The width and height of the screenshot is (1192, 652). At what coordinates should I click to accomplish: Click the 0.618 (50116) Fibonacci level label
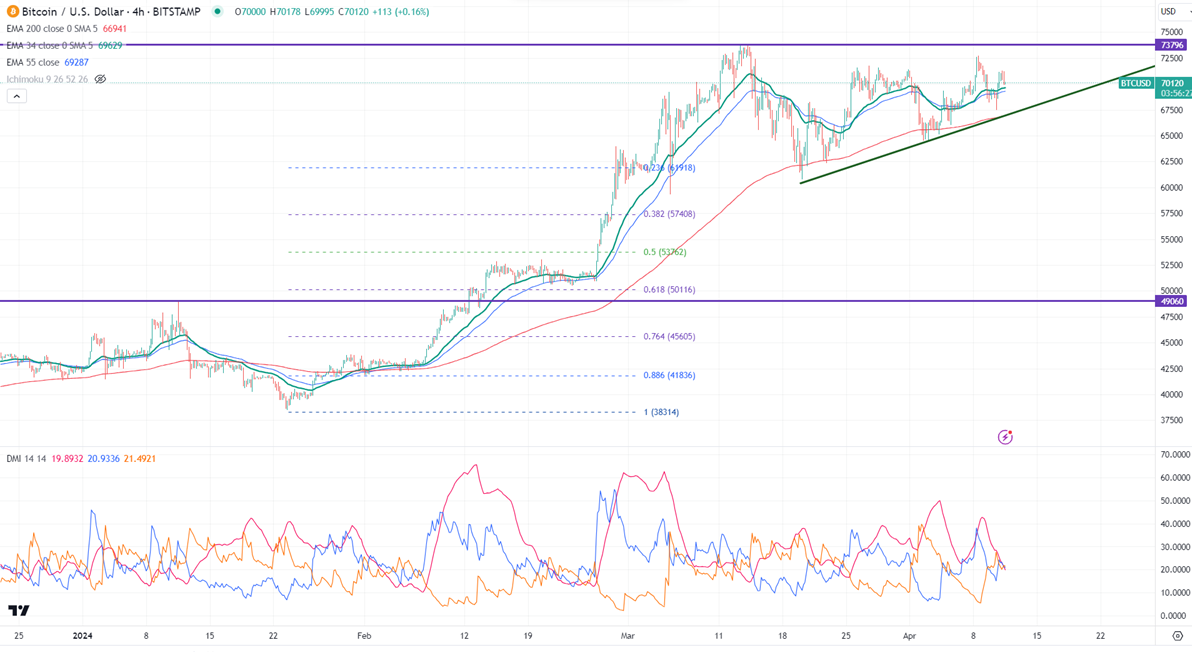click(669, 290)
